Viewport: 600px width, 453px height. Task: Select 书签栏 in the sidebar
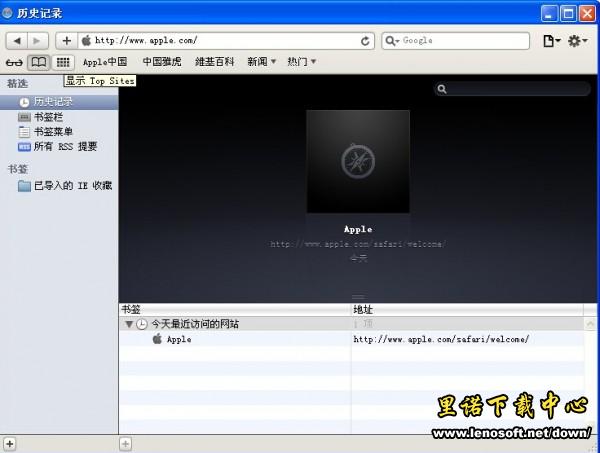(59, 117)
